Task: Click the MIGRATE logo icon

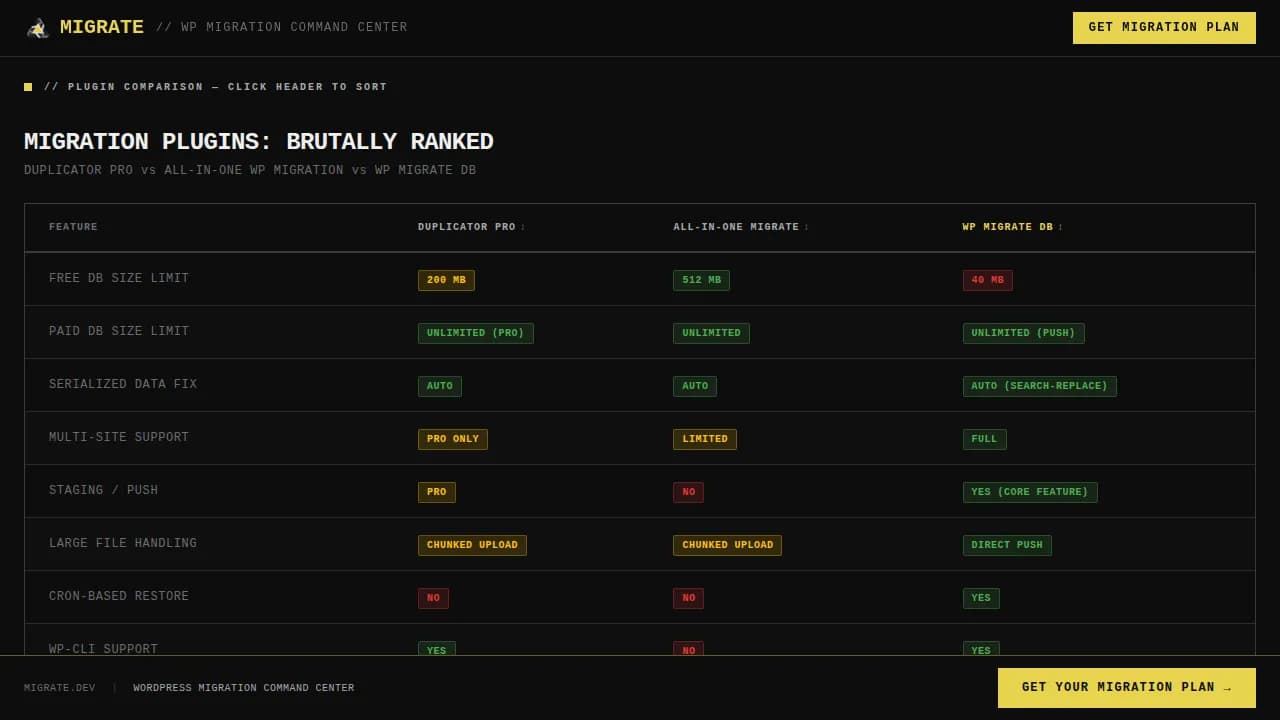Action: [x=37, y=28]
